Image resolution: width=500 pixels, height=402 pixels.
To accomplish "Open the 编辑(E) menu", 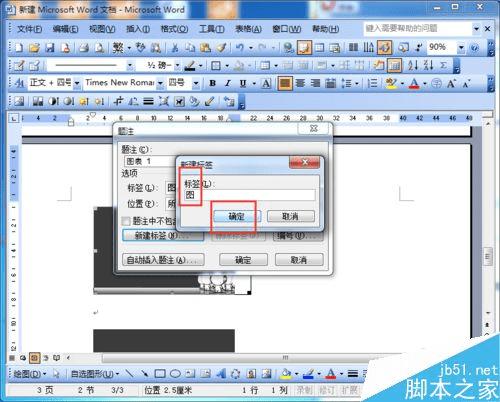I will tap(65, 29).
